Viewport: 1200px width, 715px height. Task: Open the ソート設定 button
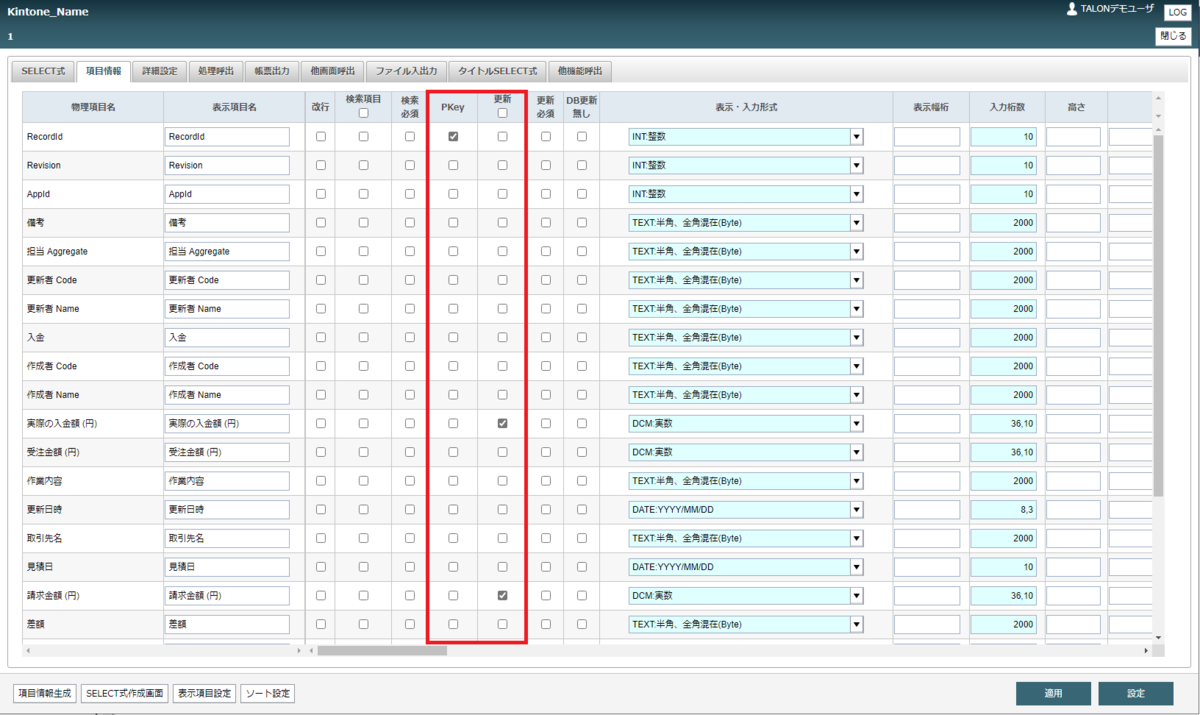pyautogui.click(x=268, y=693)
